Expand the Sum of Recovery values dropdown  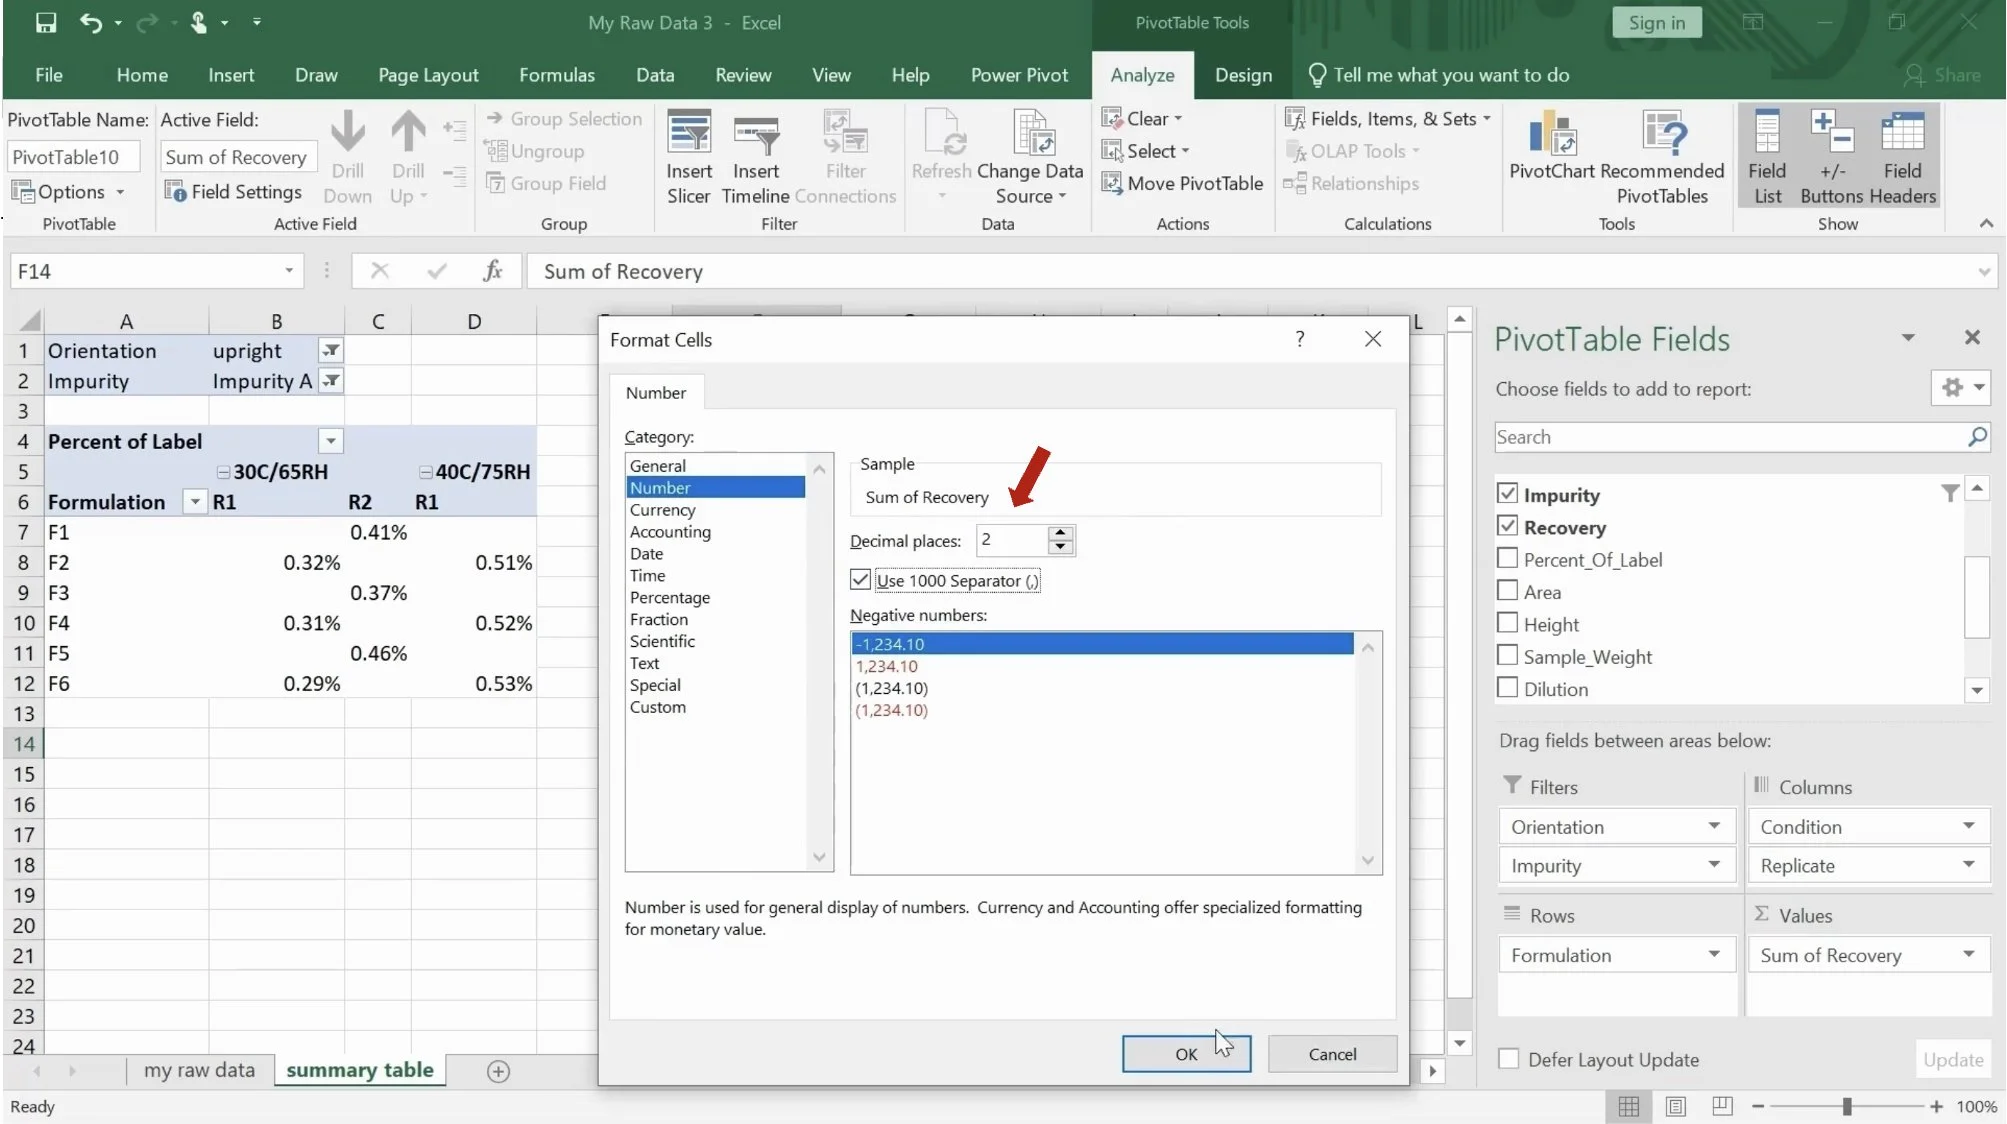[1968, 955]
